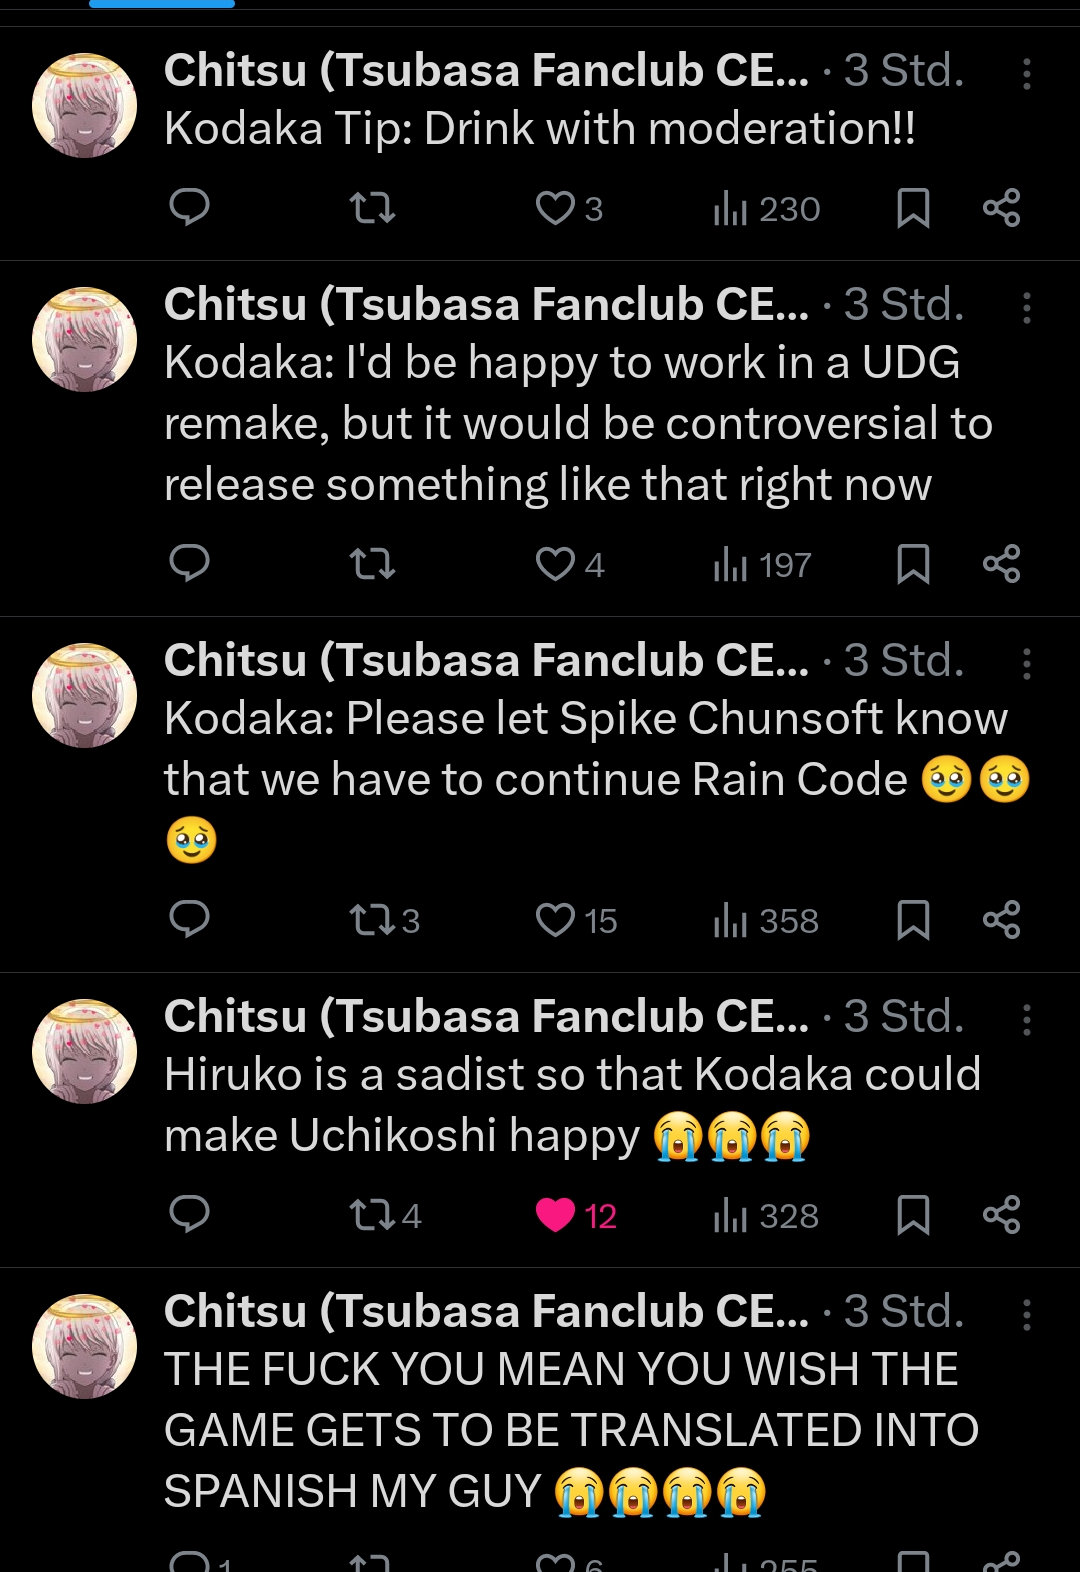1080x1572 pixels.
Task: View analytics for tweet with 230 views
Action: coord(767,209)
